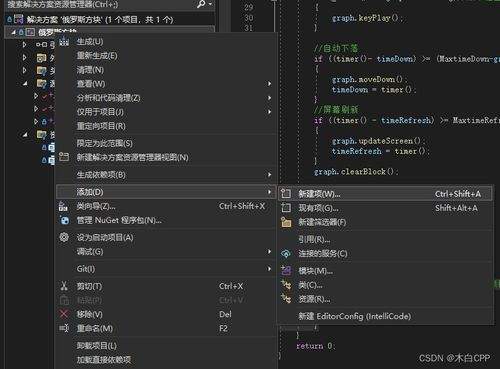Open the 查看(W) submenu arrow
Viewport: 500px width, 369px height.
click(x=269, y=84)
